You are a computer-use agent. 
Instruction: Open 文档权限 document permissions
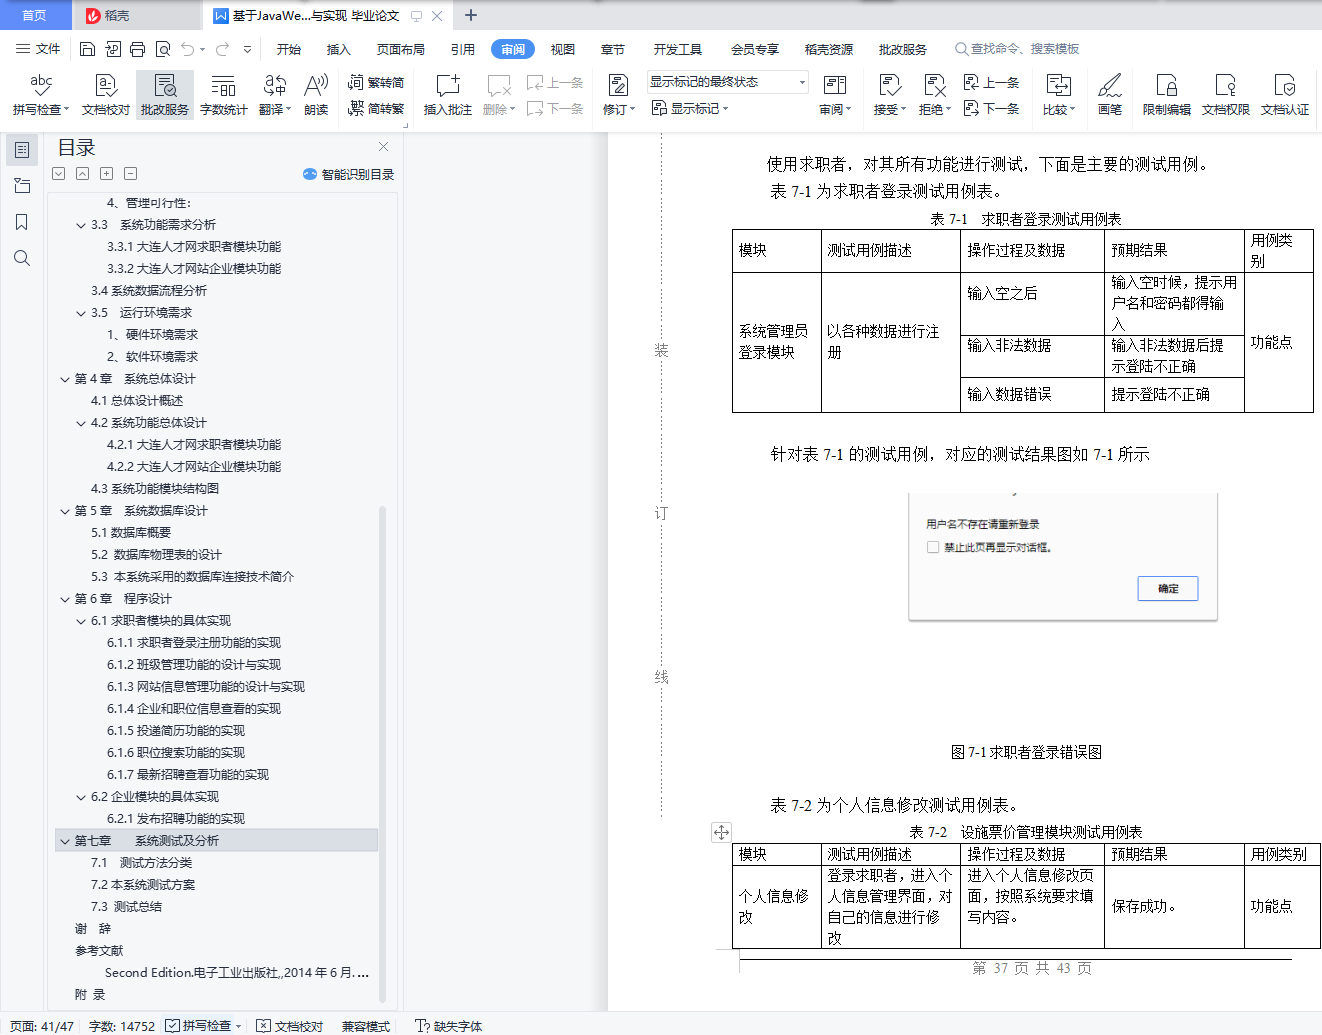point(1226,95)
